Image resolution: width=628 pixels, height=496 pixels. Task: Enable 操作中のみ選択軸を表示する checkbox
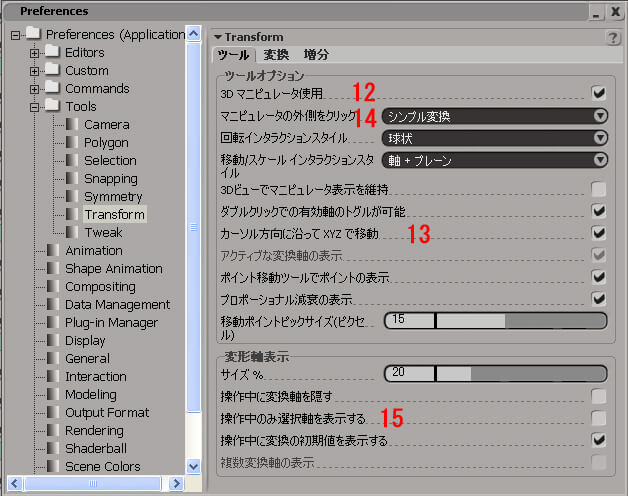pos(599,419)
